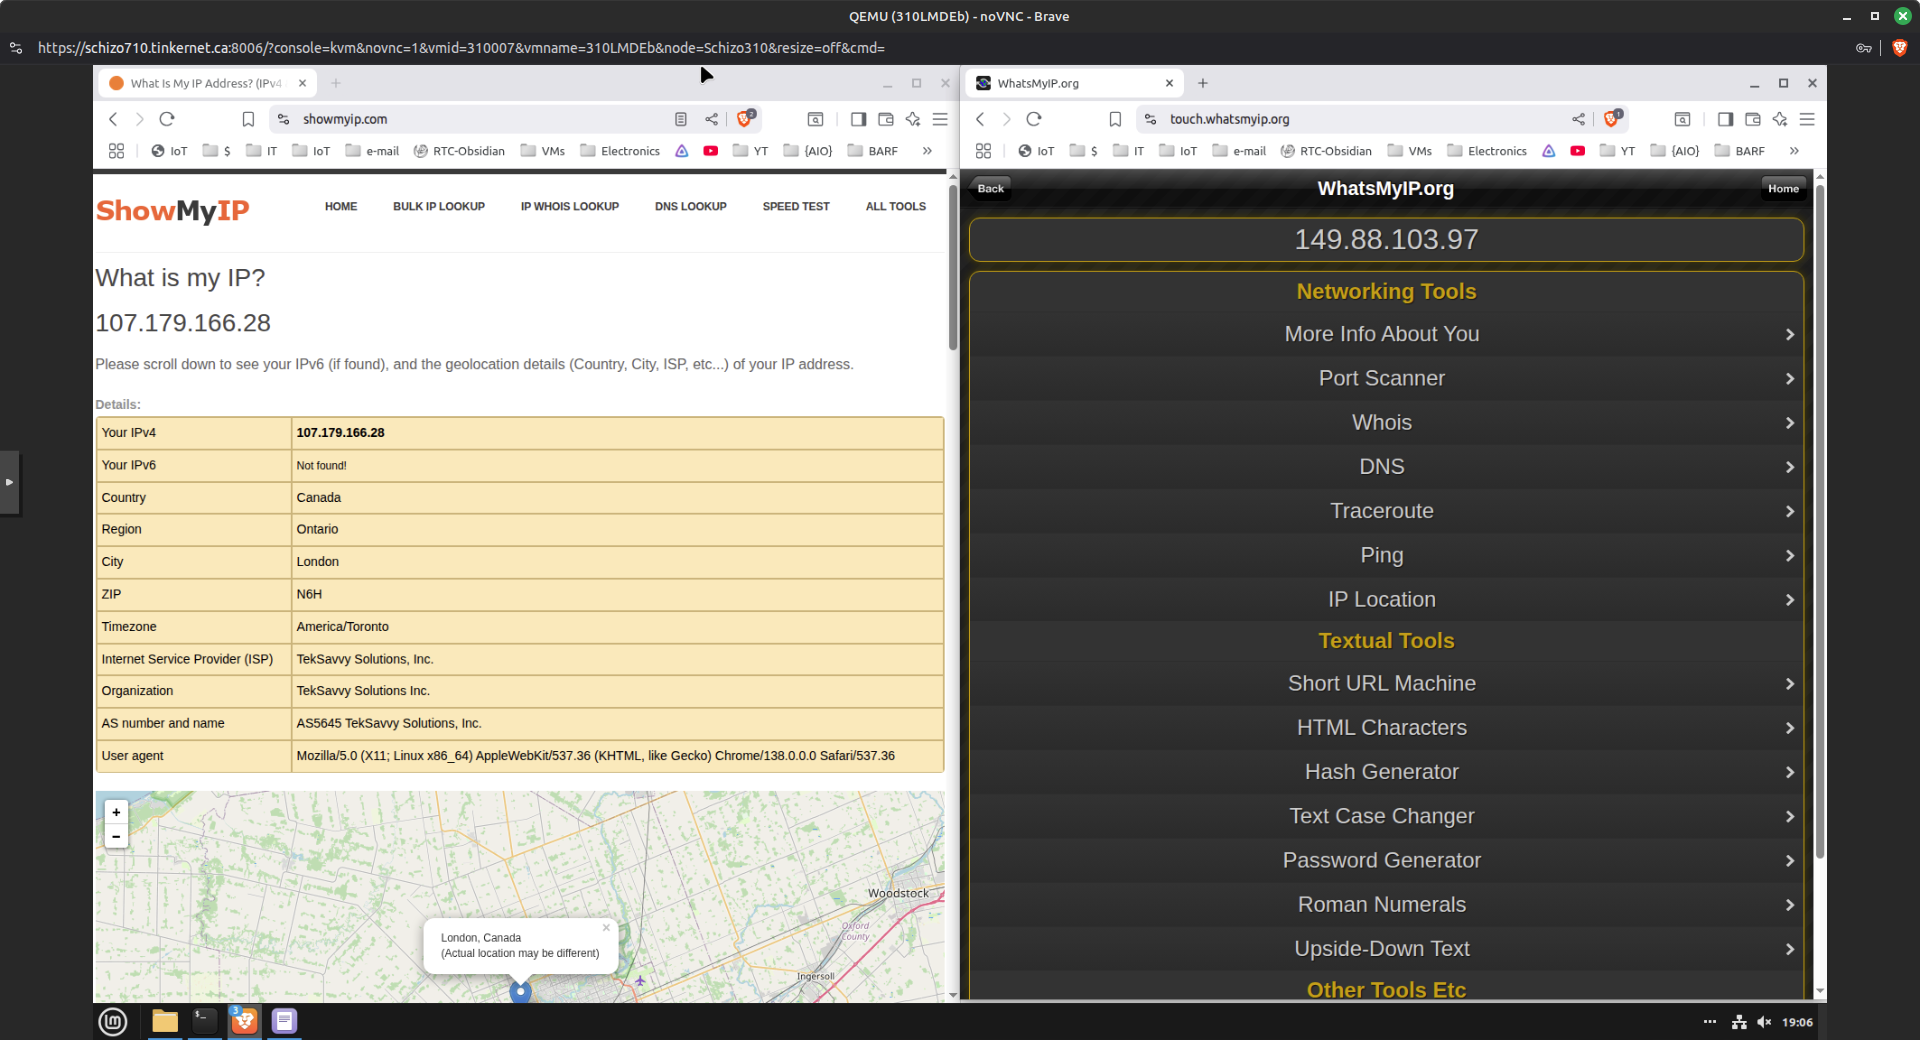The height and width of the screenshot is (1040, 1920).
Task: Open the IP WHOIS LOOKUP menu item
Action: [x=569, y=207]
